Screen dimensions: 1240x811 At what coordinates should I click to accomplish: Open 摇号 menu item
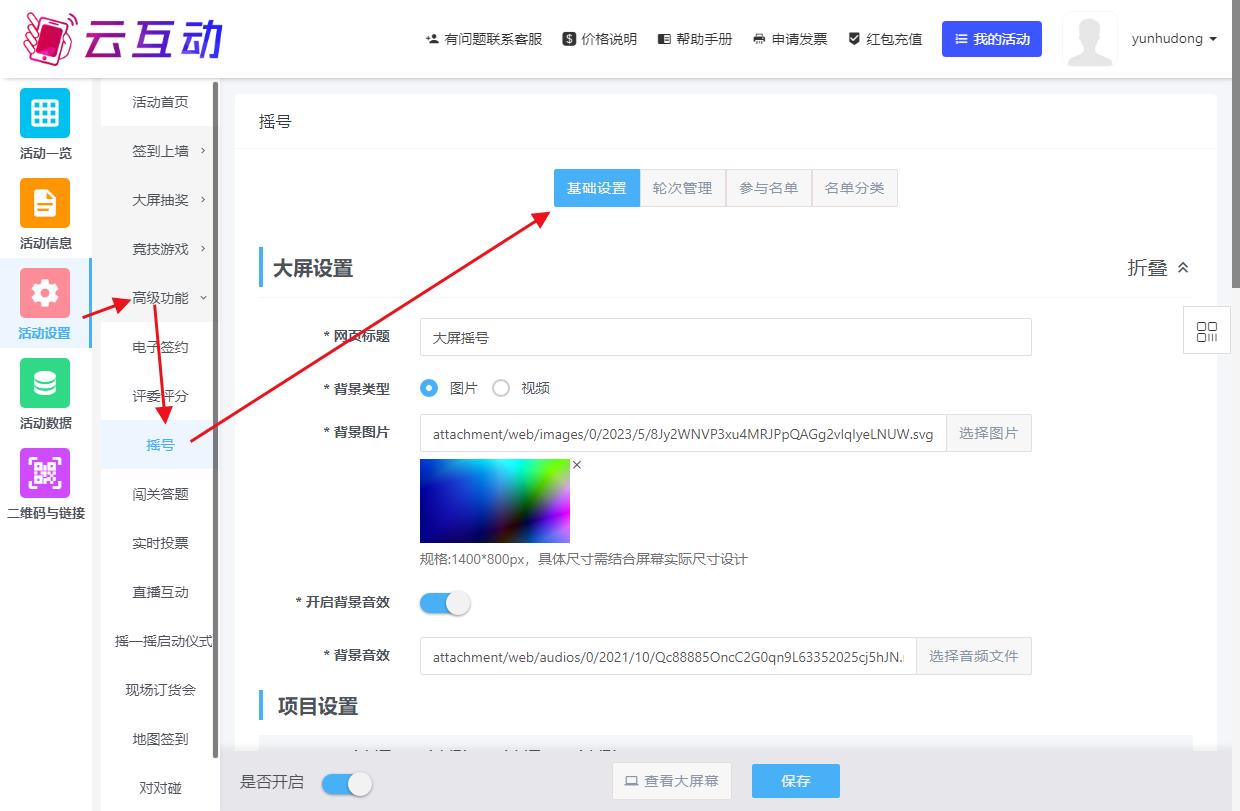tap(160, 445)
